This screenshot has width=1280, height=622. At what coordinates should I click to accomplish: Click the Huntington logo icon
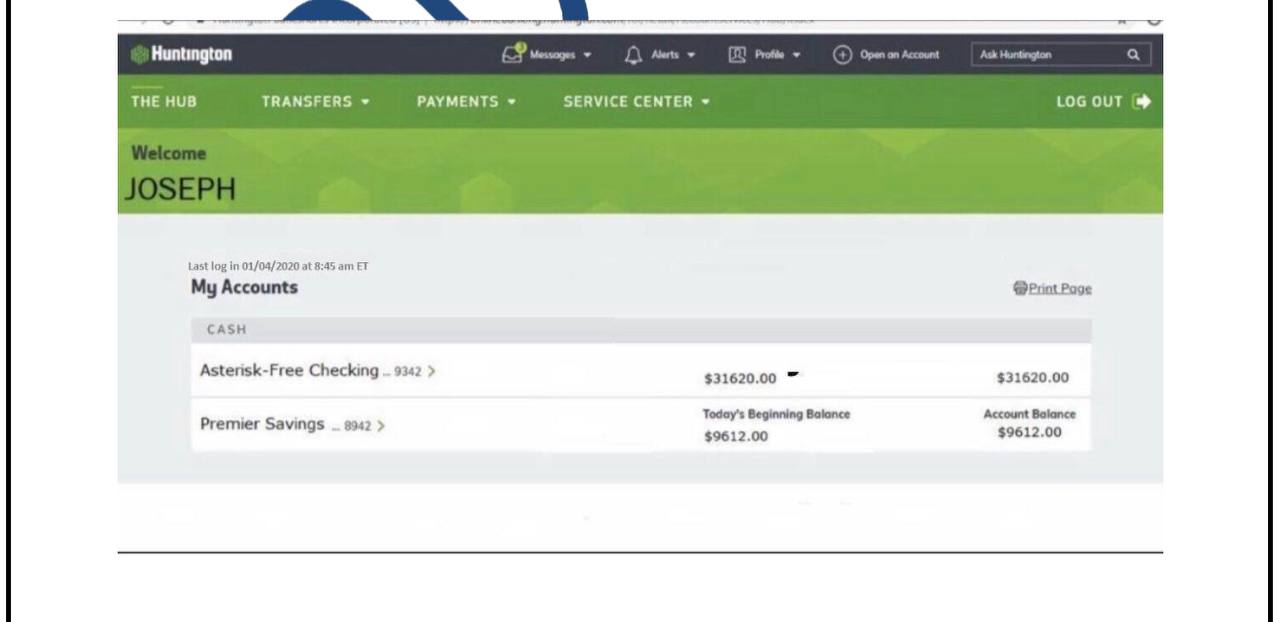138,55
